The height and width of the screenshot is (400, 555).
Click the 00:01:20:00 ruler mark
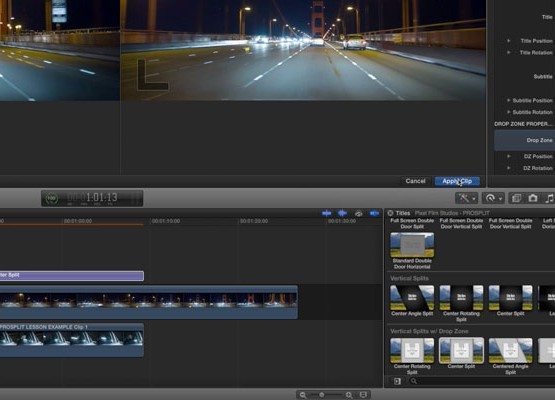254,221
